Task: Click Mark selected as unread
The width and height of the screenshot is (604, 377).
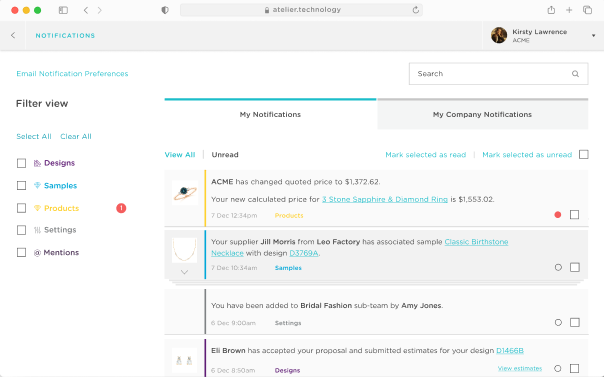Action: click(x=527, y=155)
